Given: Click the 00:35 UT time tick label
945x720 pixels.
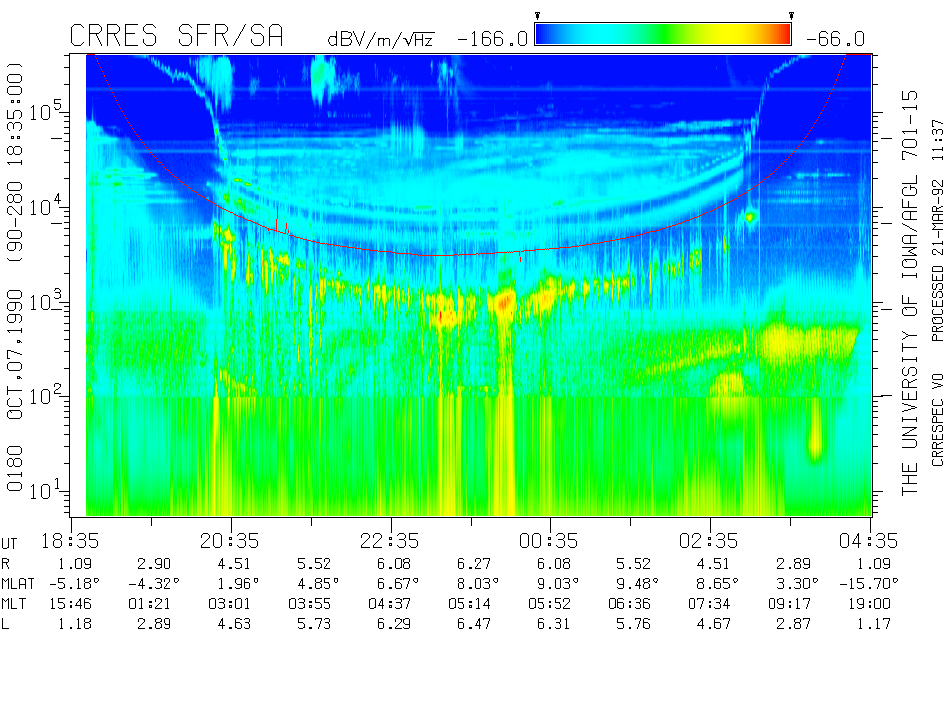Looking at the screenshot, I should pyautogui.click(x=550, y=540).
